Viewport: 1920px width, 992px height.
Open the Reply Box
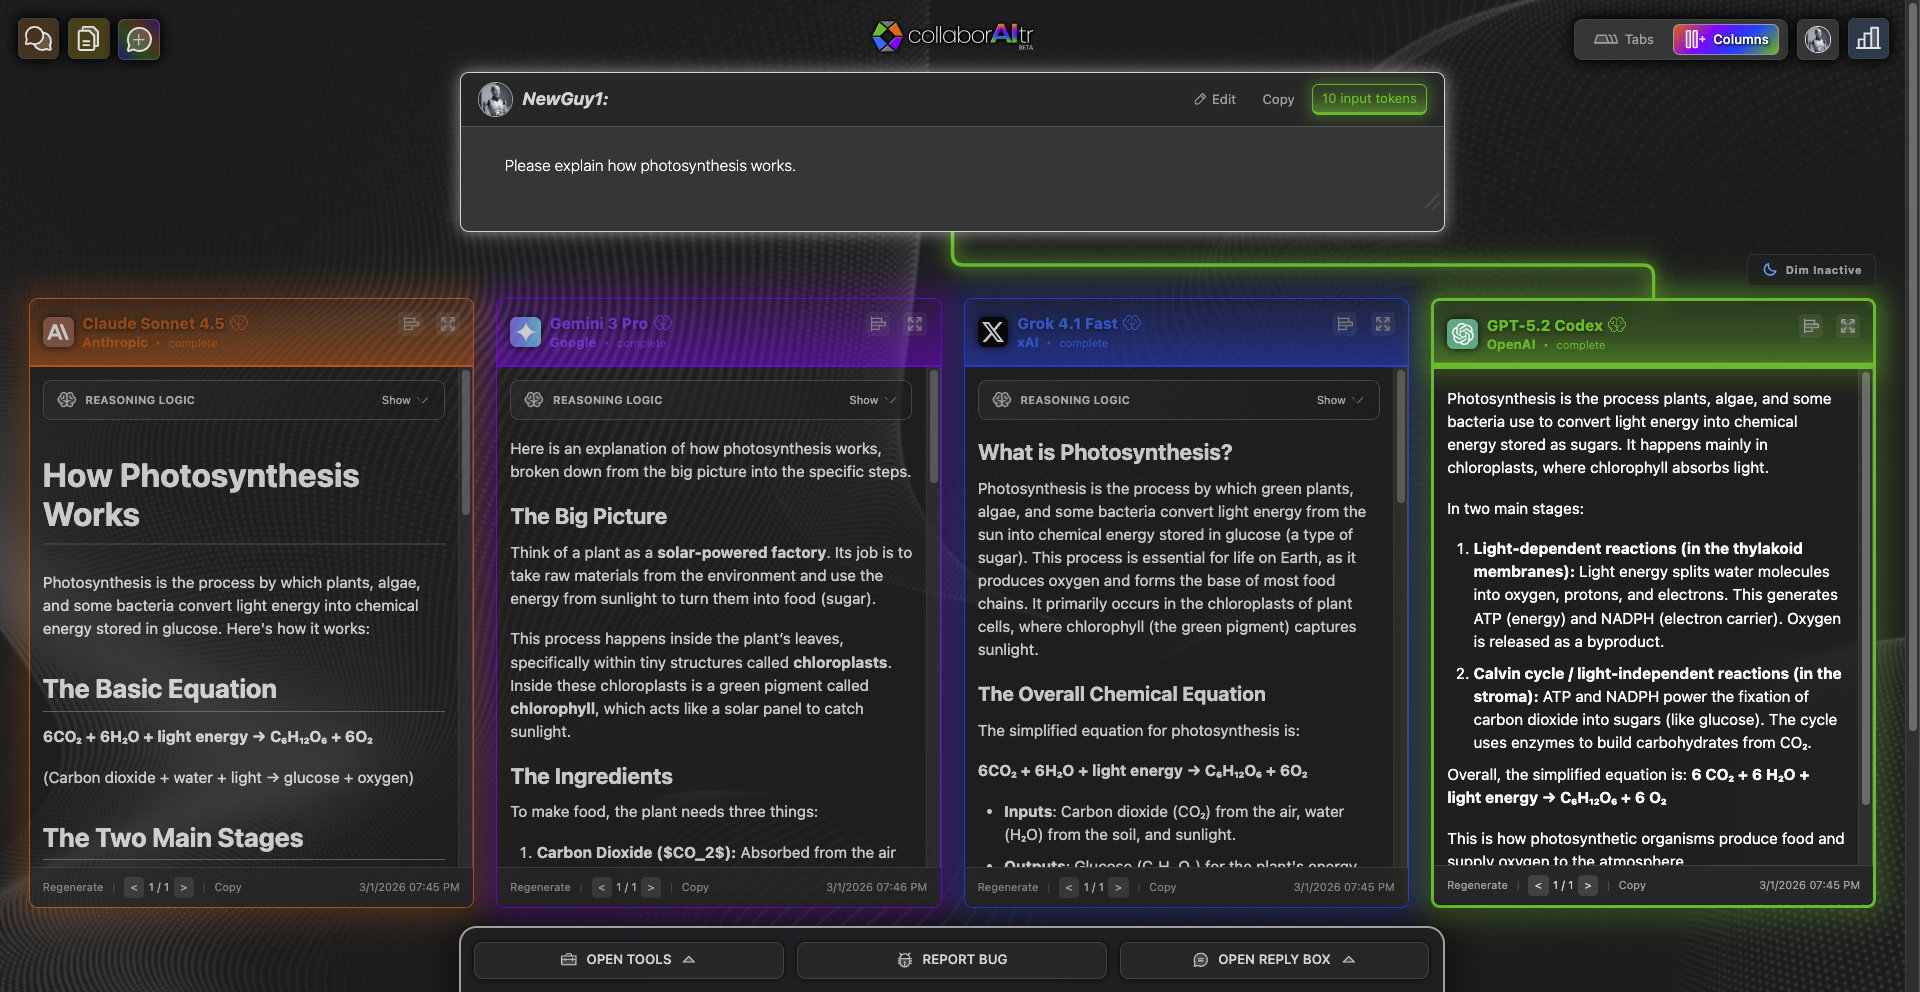1273,959
